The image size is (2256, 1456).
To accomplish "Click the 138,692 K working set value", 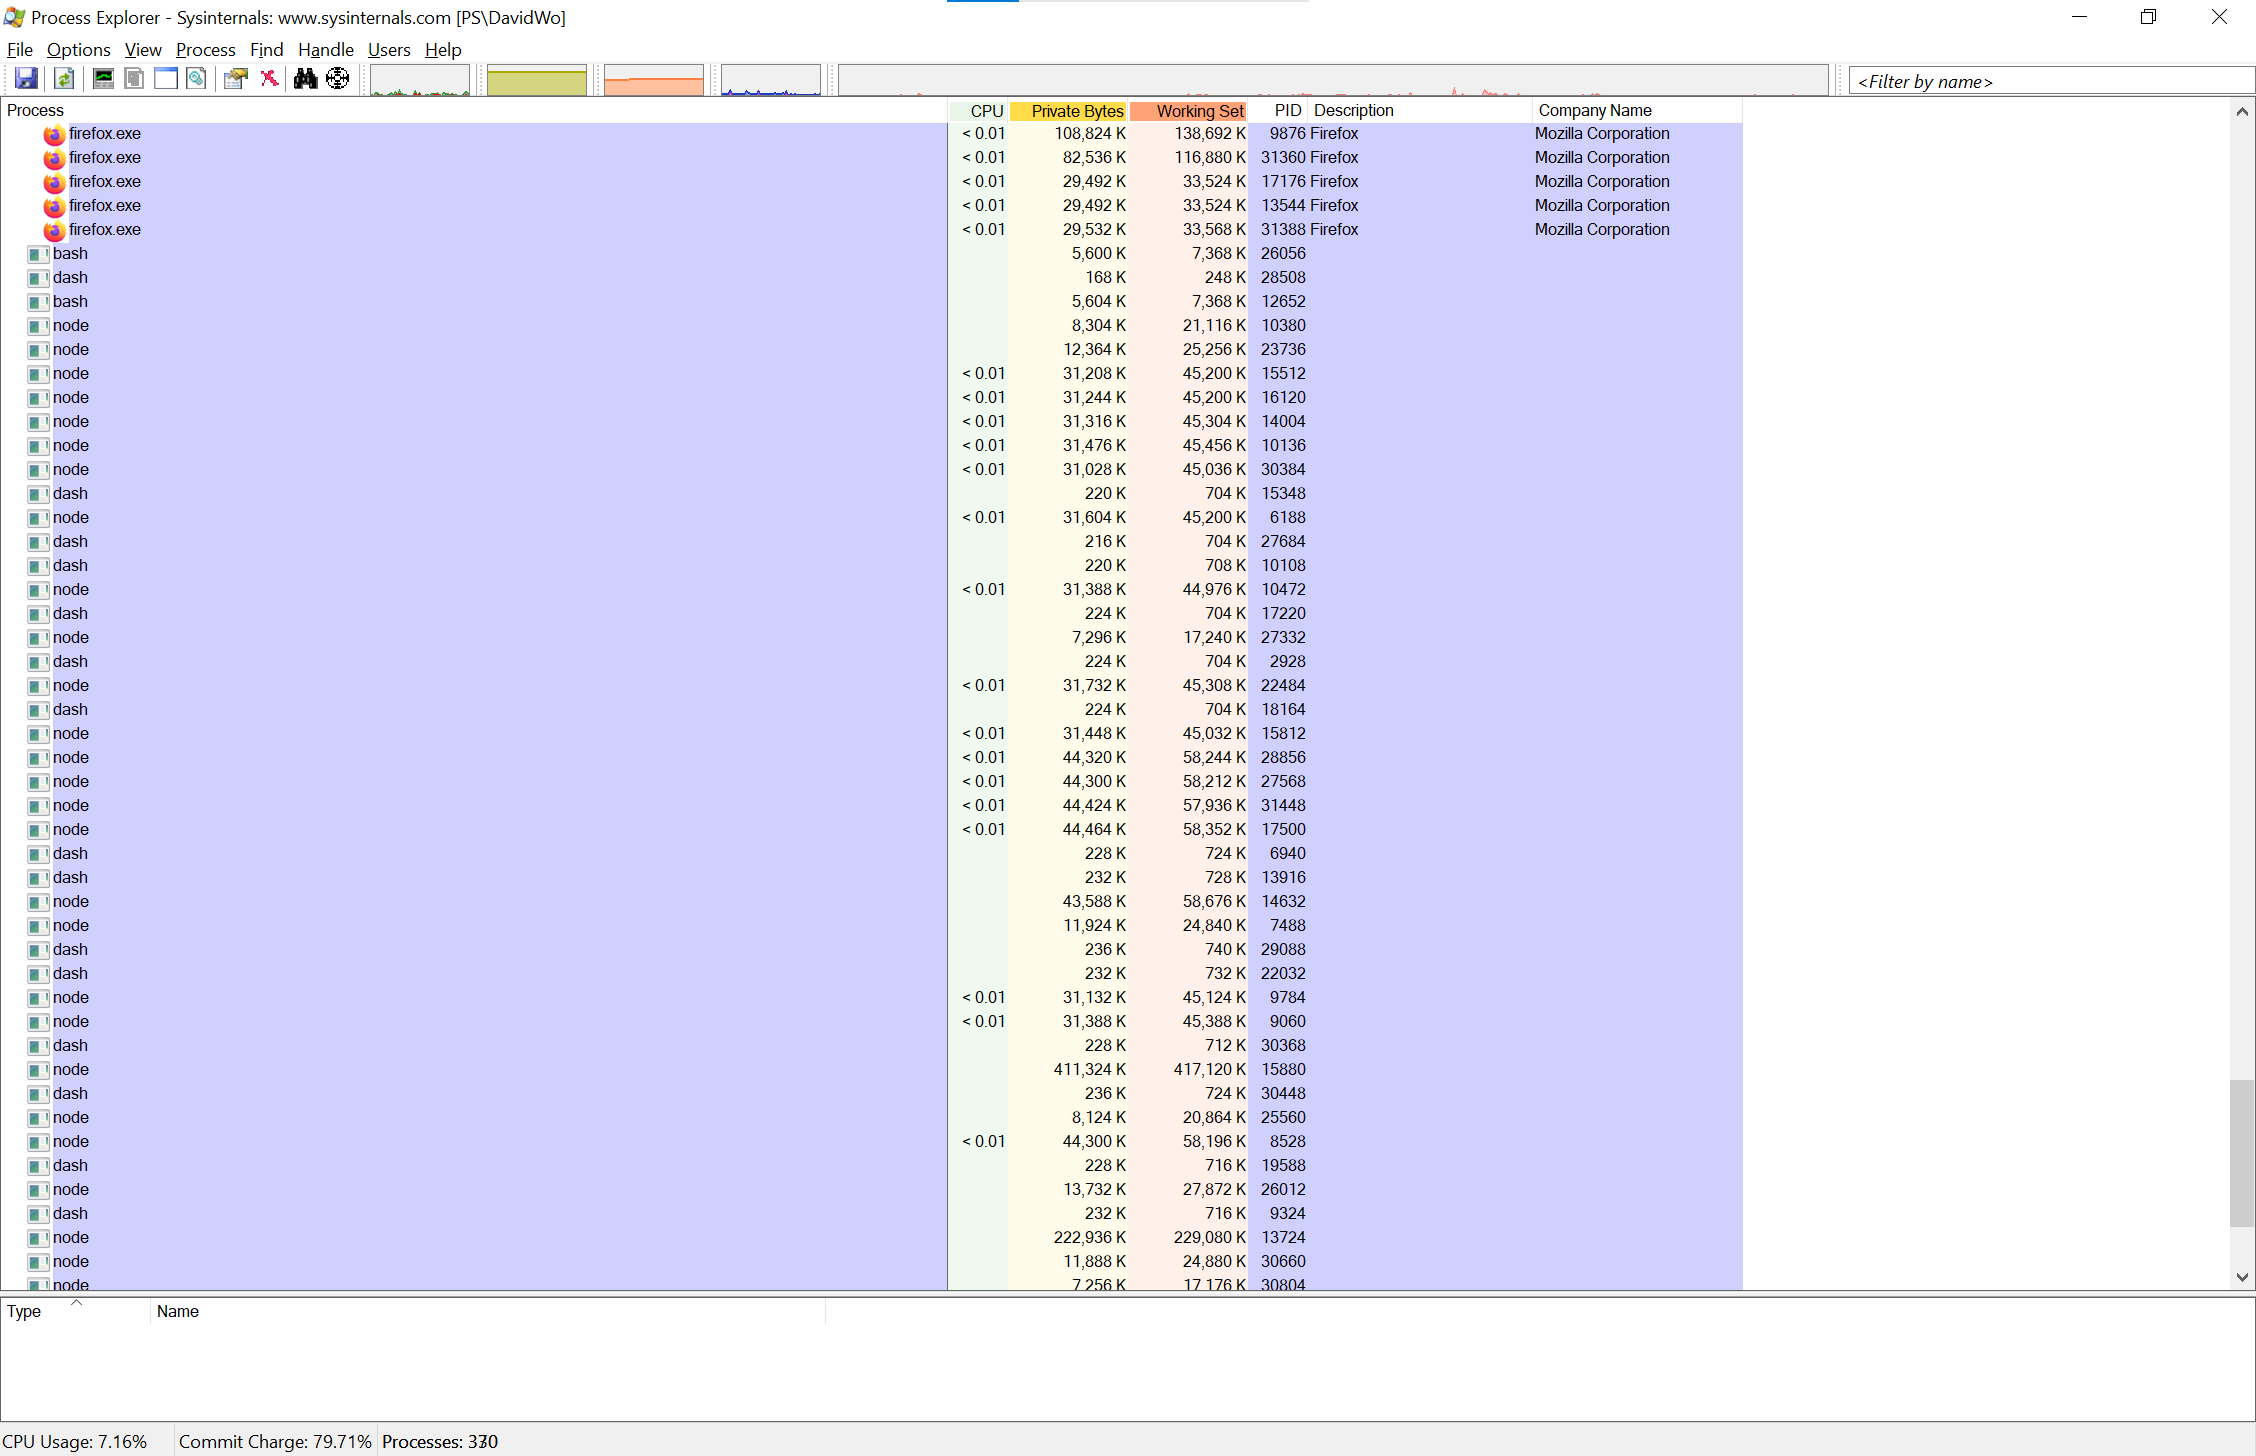I will (1210, 134).
